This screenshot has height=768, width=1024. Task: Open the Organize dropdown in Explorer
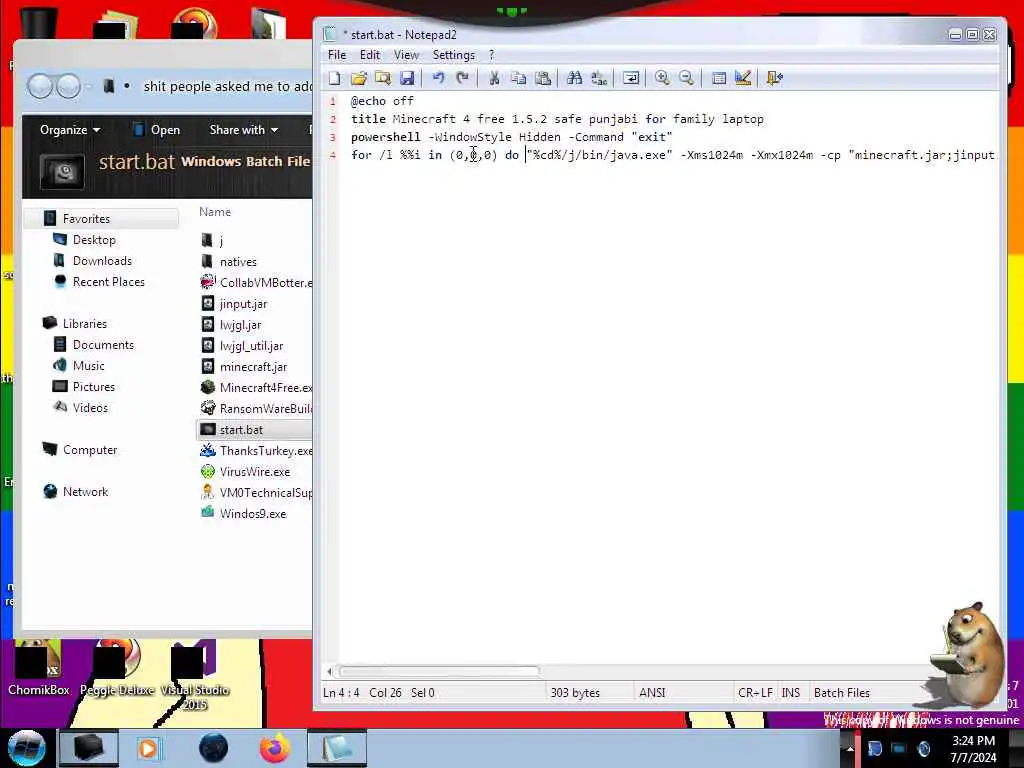pos(70,130)
